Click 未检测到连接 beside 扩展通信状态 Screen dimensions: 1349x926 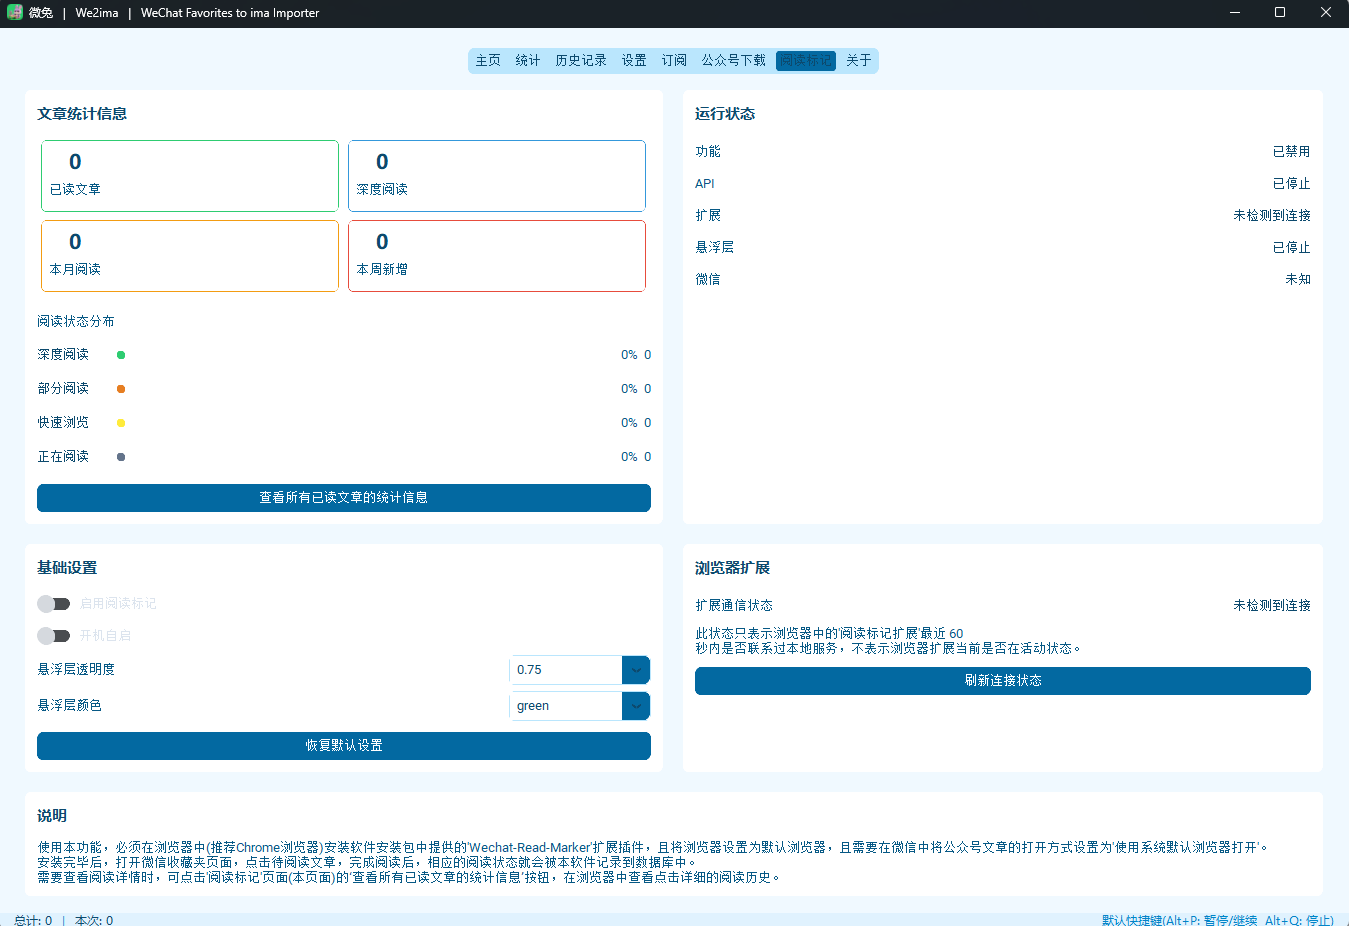coord(1272,606)
